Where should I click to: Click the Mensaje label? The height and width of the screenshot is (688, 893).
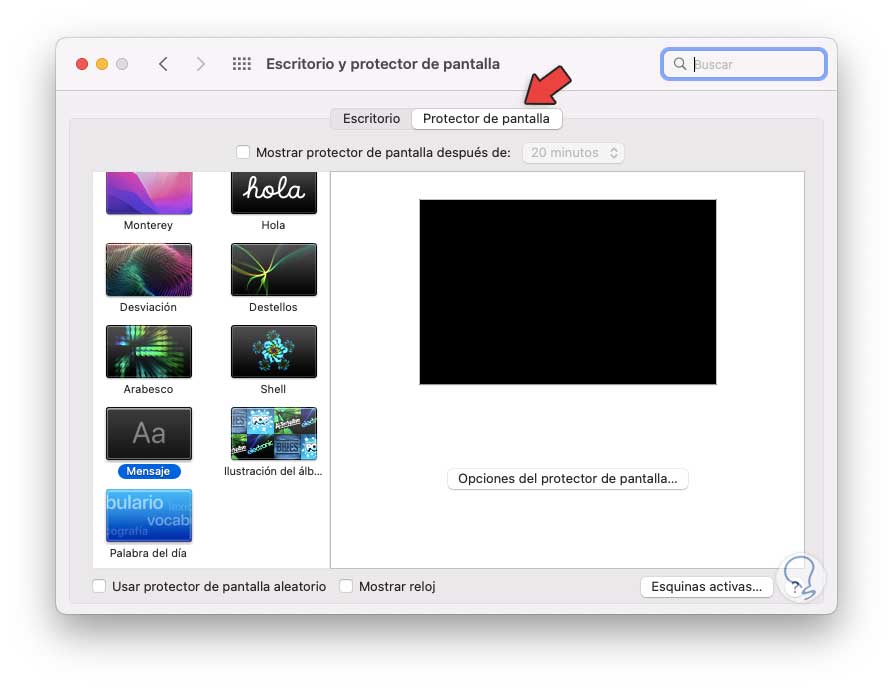pos(149,471)
